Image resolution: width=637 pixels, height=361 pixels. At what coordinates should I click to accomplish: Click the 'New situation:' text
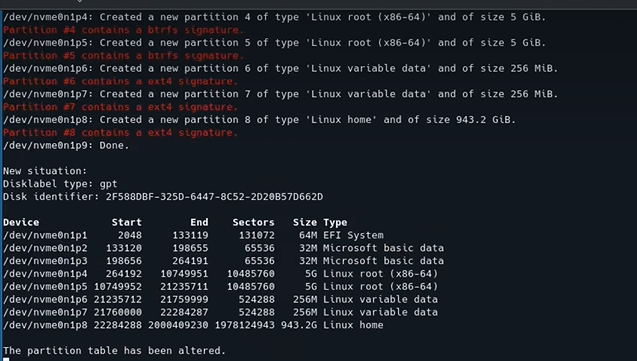[45, 171]
